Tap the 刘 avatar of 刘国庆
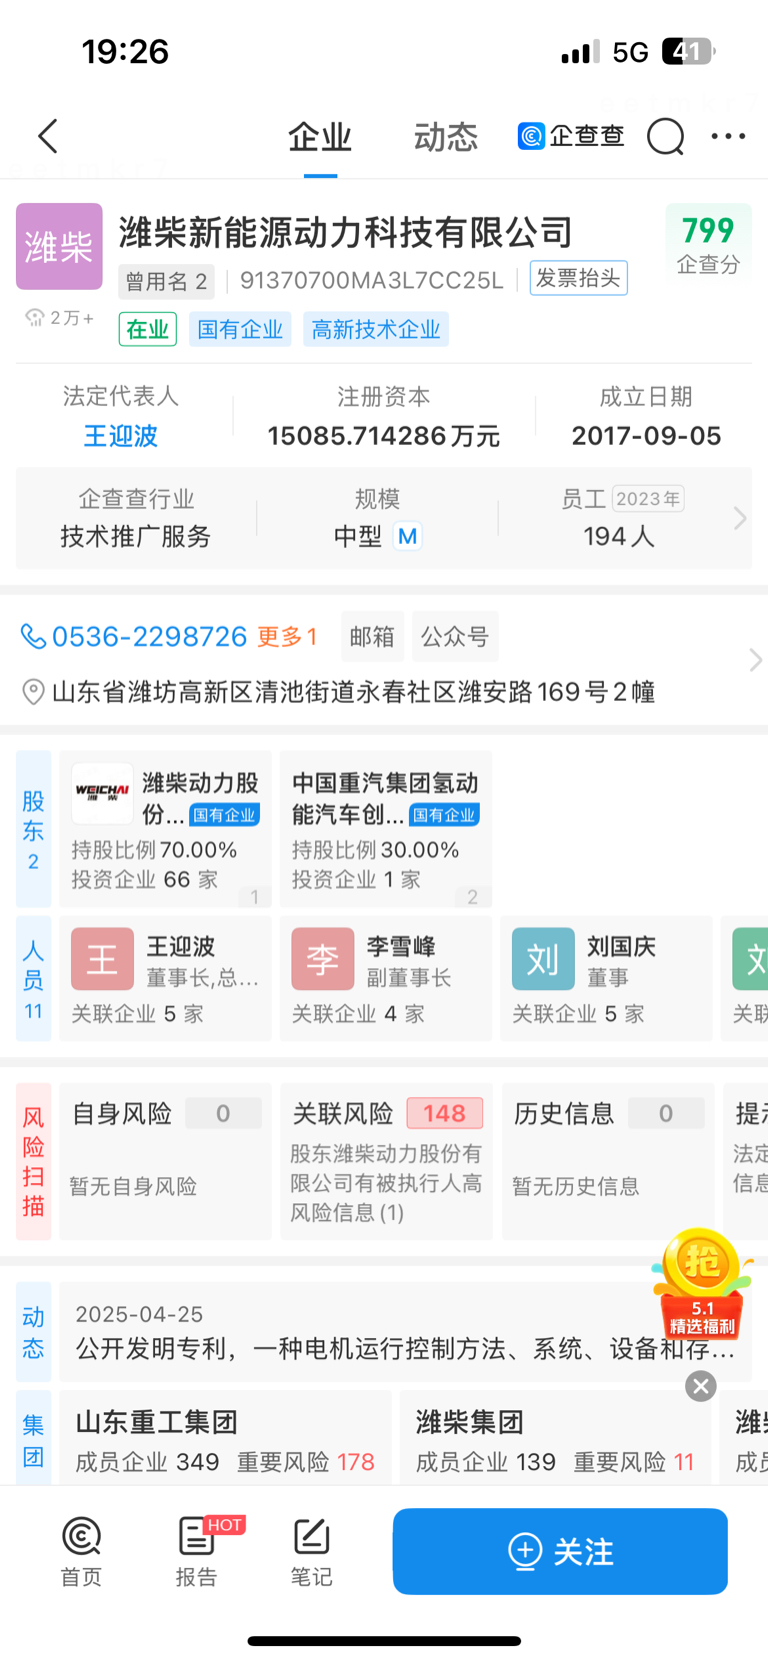Viewport: 768px width, 1663px height. (x=543, y=958)
